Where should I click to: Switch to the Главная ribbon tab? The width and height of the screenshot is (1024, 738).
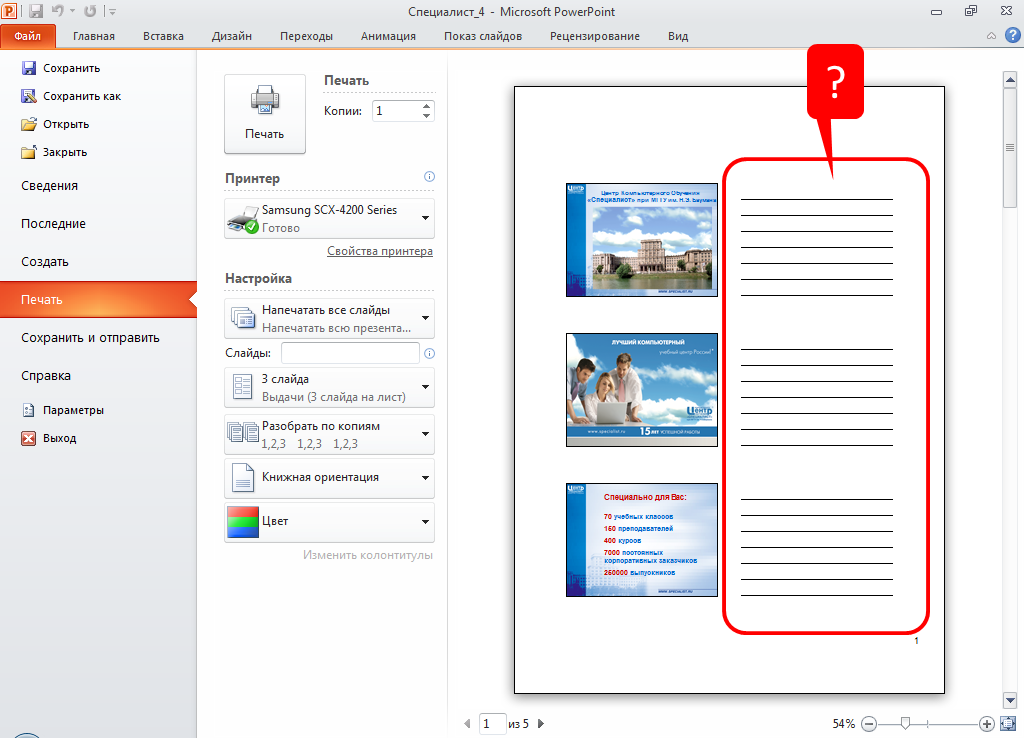pos(93,36)
